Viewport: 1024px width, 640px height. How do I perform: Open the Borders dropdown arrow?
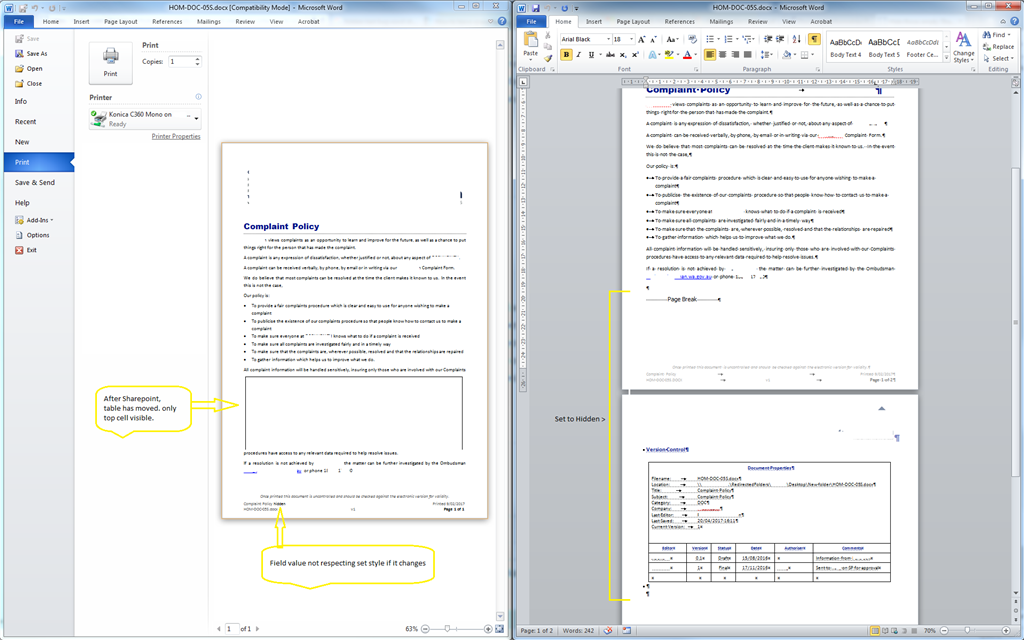812,55
